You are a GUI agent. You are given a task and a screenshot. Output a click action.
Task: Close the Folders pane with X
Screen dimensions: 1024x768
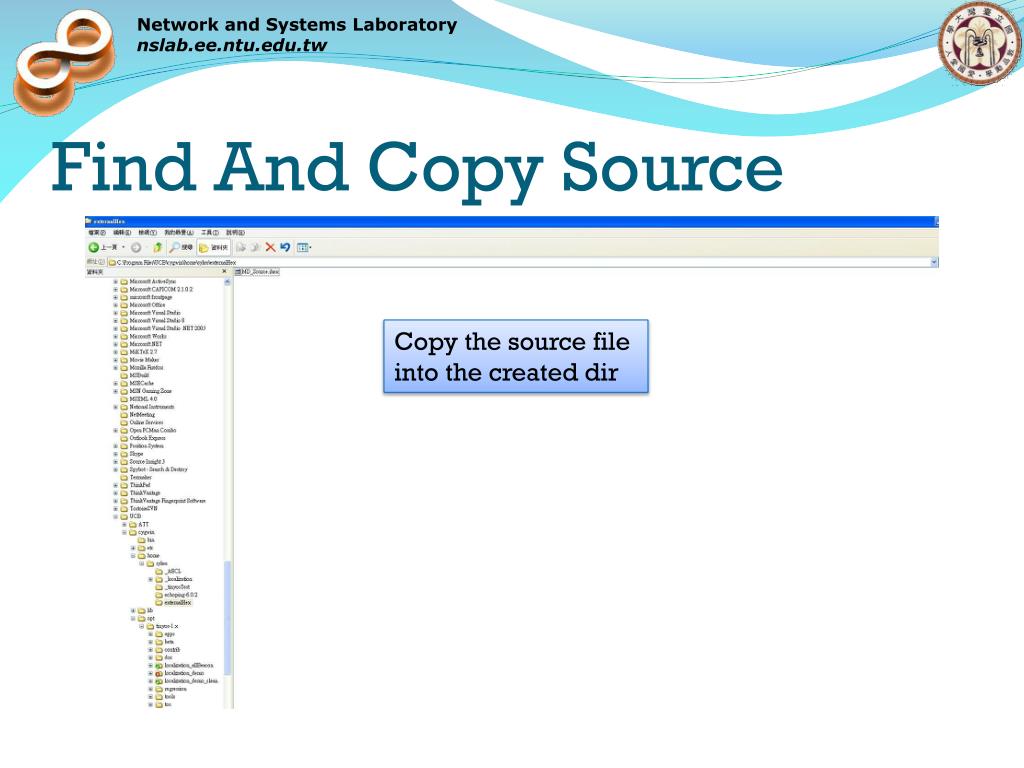click(224, 272)
